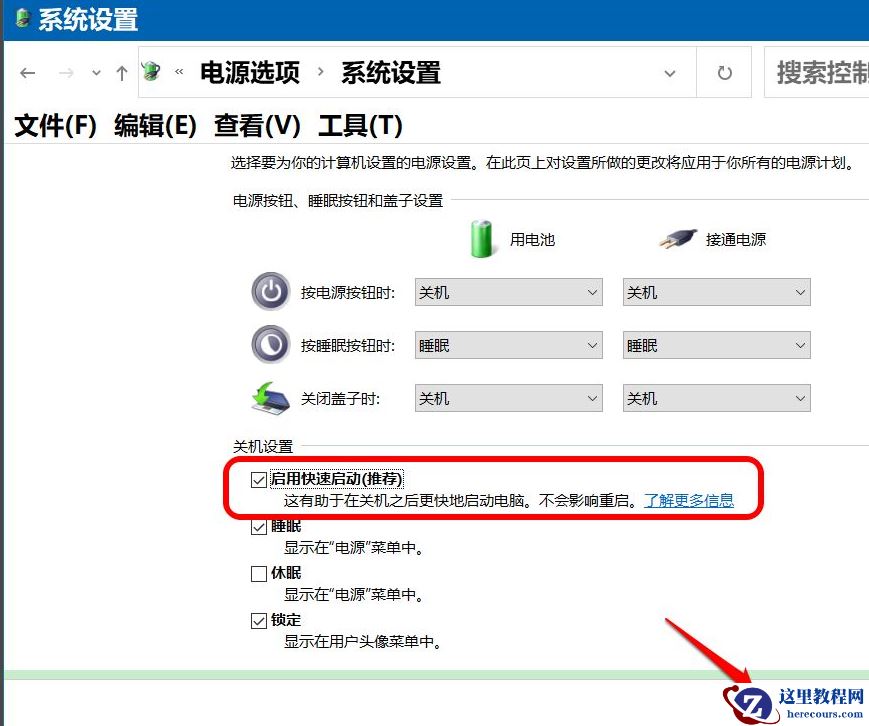Click the laptop lid icon beside 关闭盖子时
This screenshot has height=726, width=869.
271,396
